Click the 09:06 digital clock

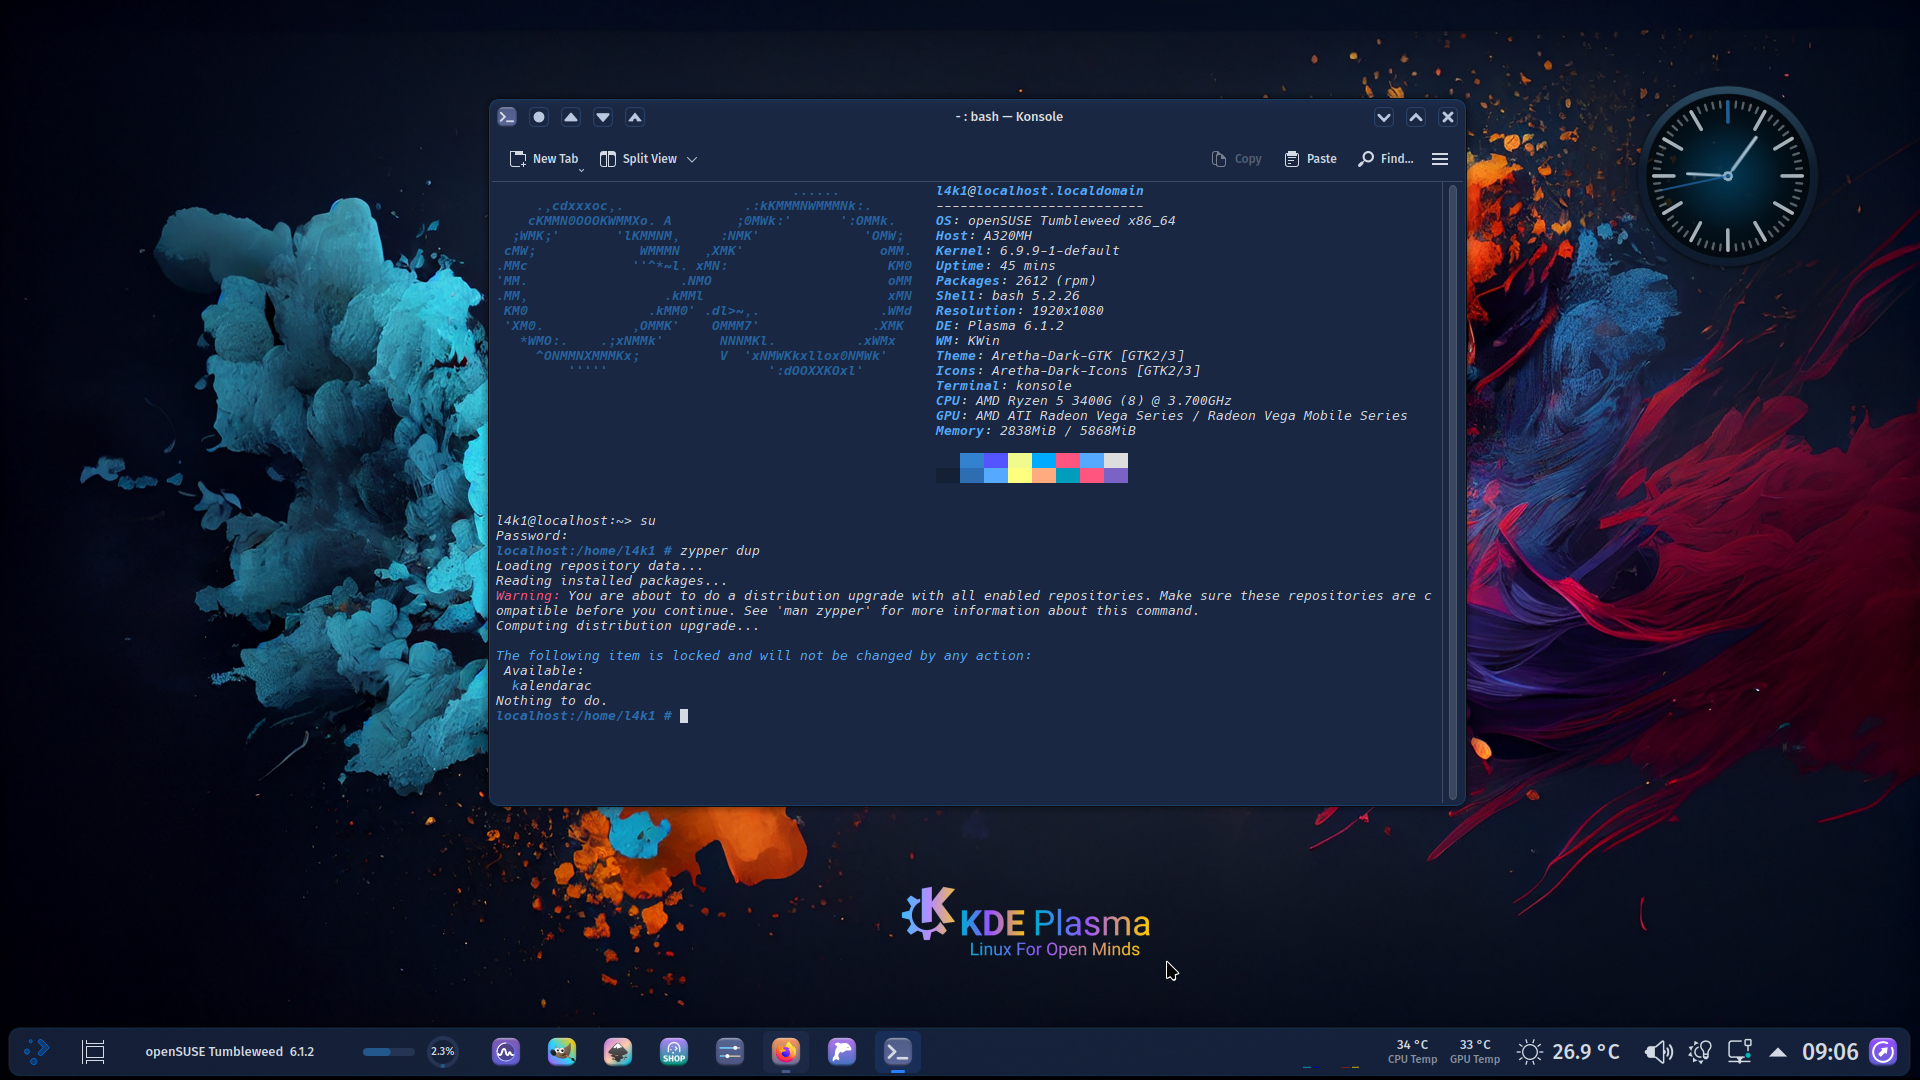[1830, 1052]
